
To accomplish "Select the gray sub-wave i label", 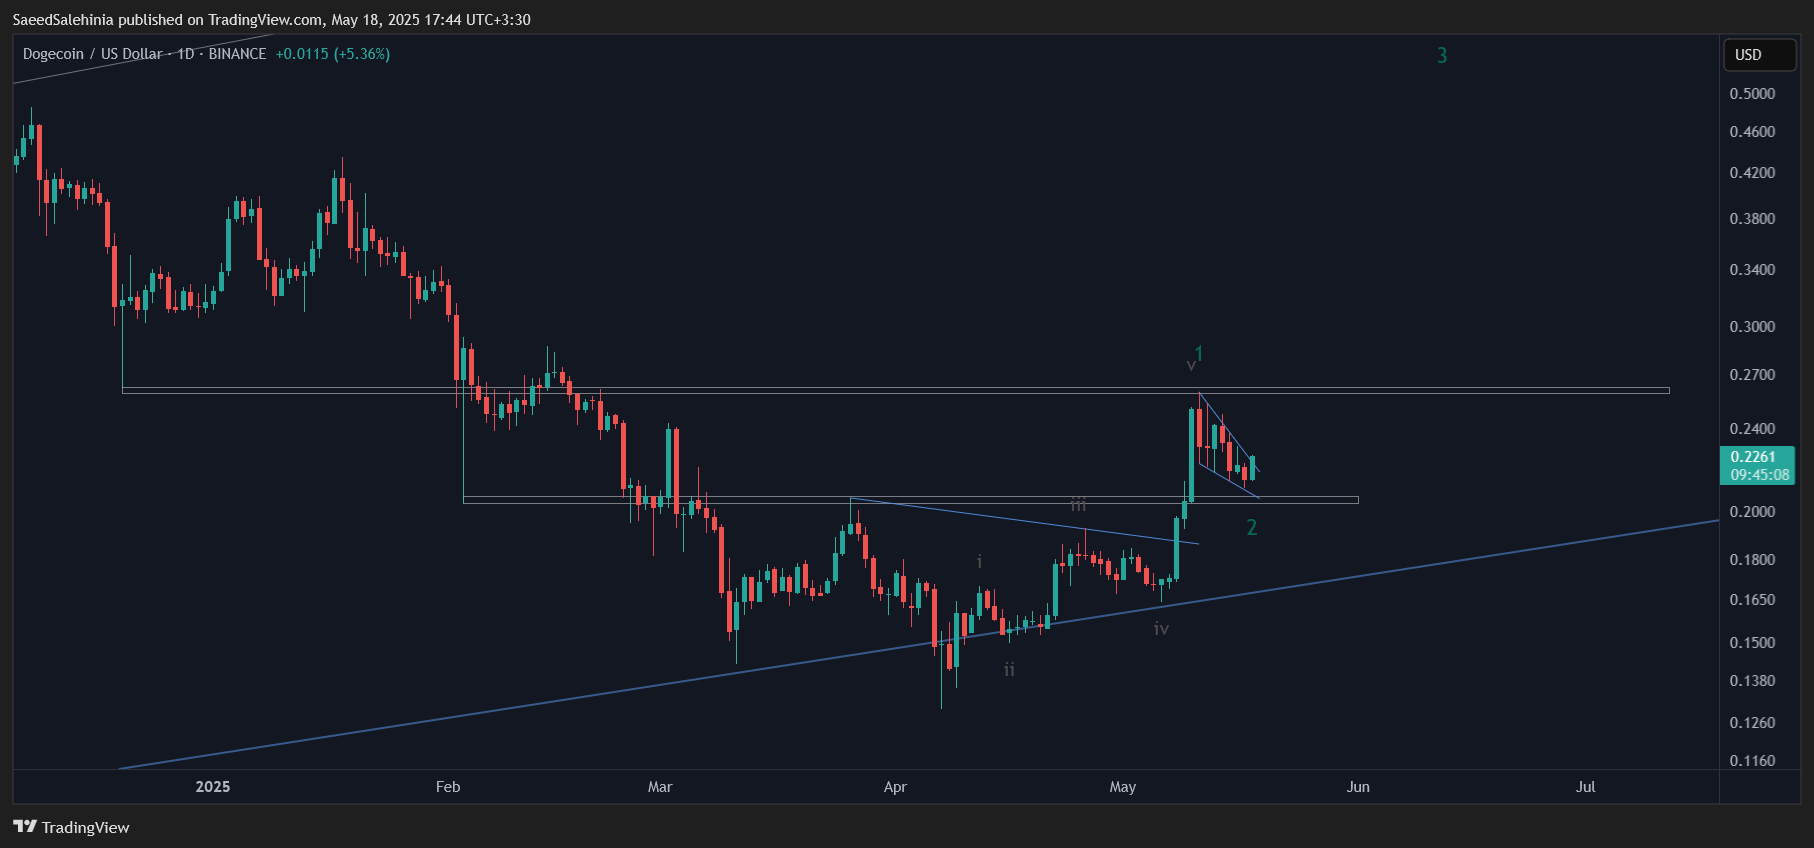I will (x=979, y=562).
